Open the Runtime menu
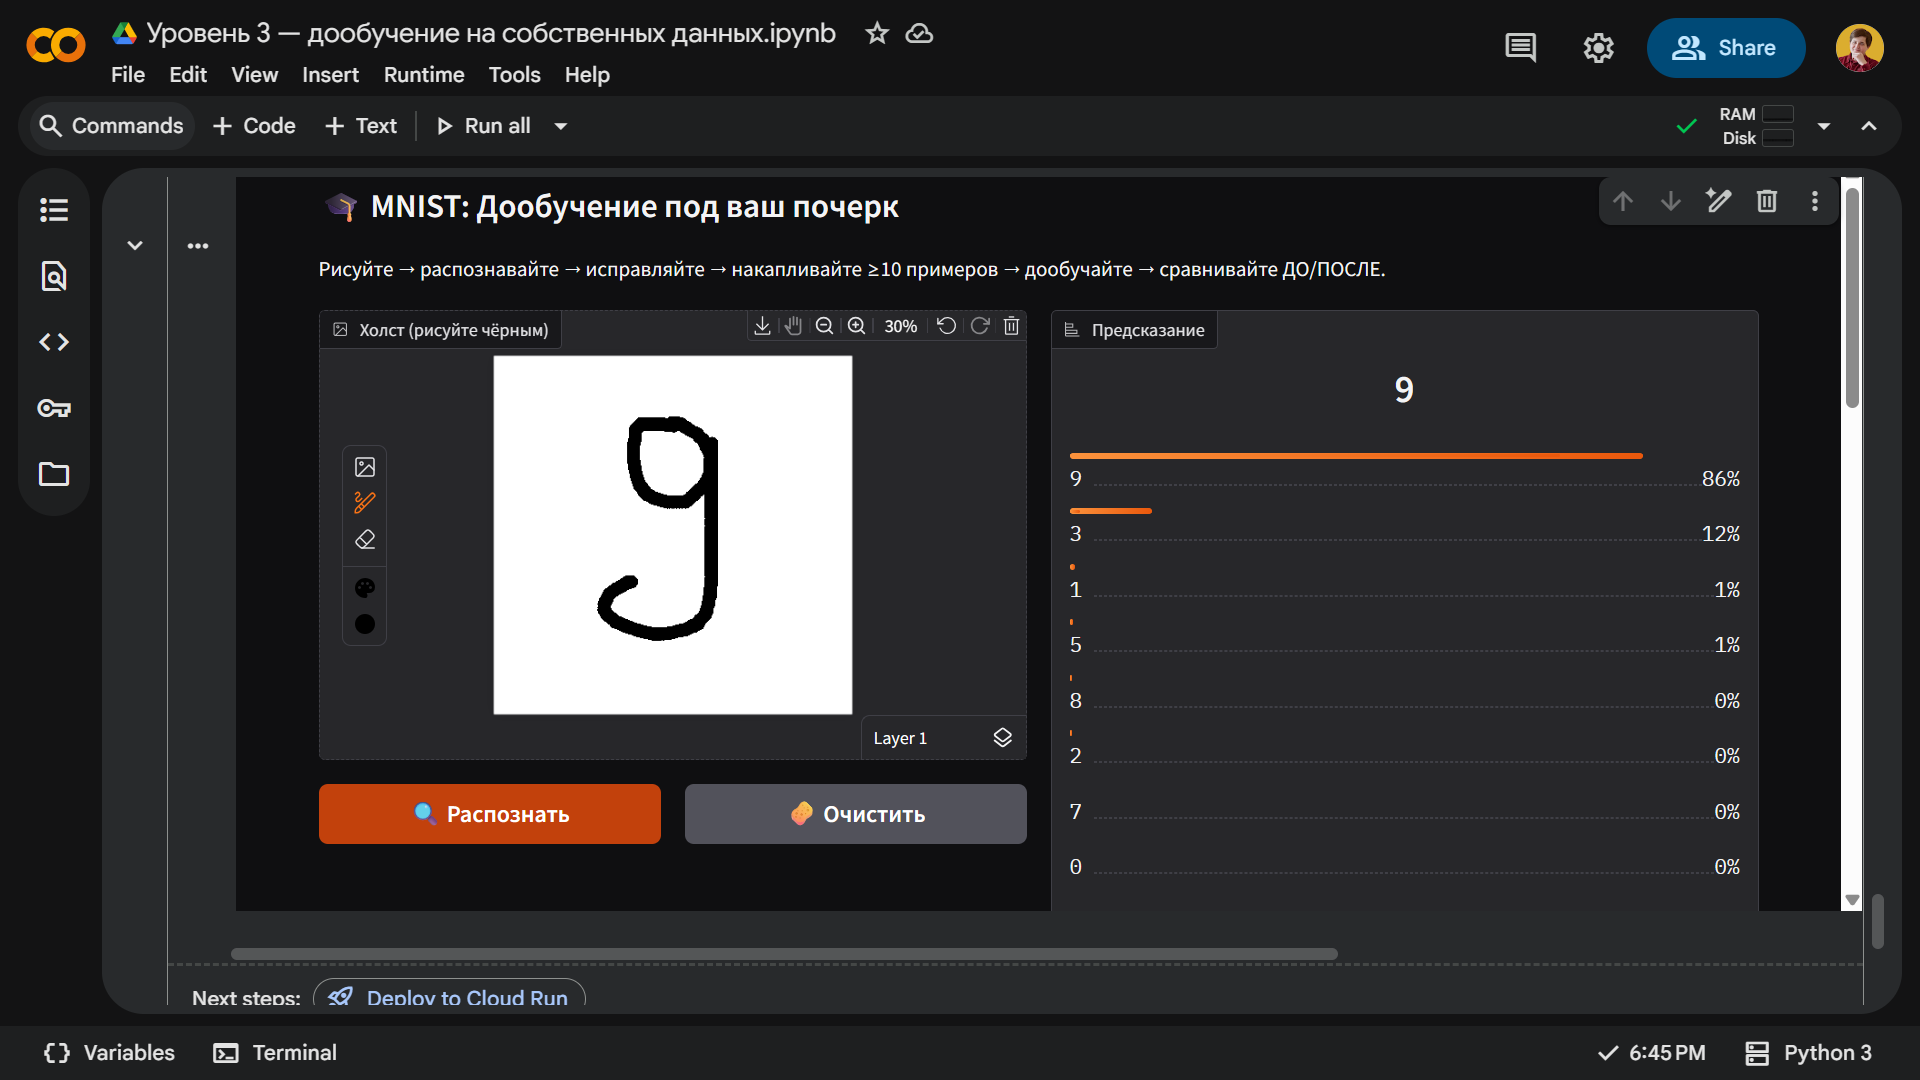Viewport: 1920px width, 1080px height. pos(423,75)
